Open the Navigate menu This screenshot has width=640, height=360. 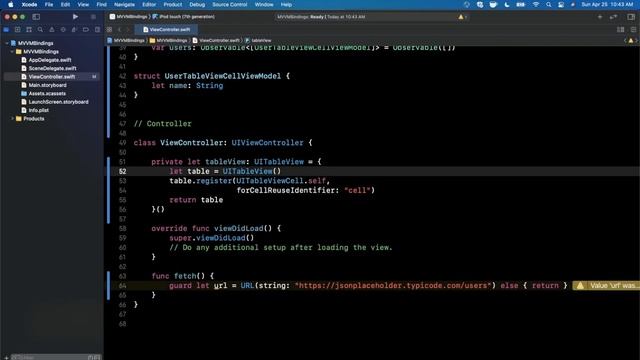pos(124,4)
